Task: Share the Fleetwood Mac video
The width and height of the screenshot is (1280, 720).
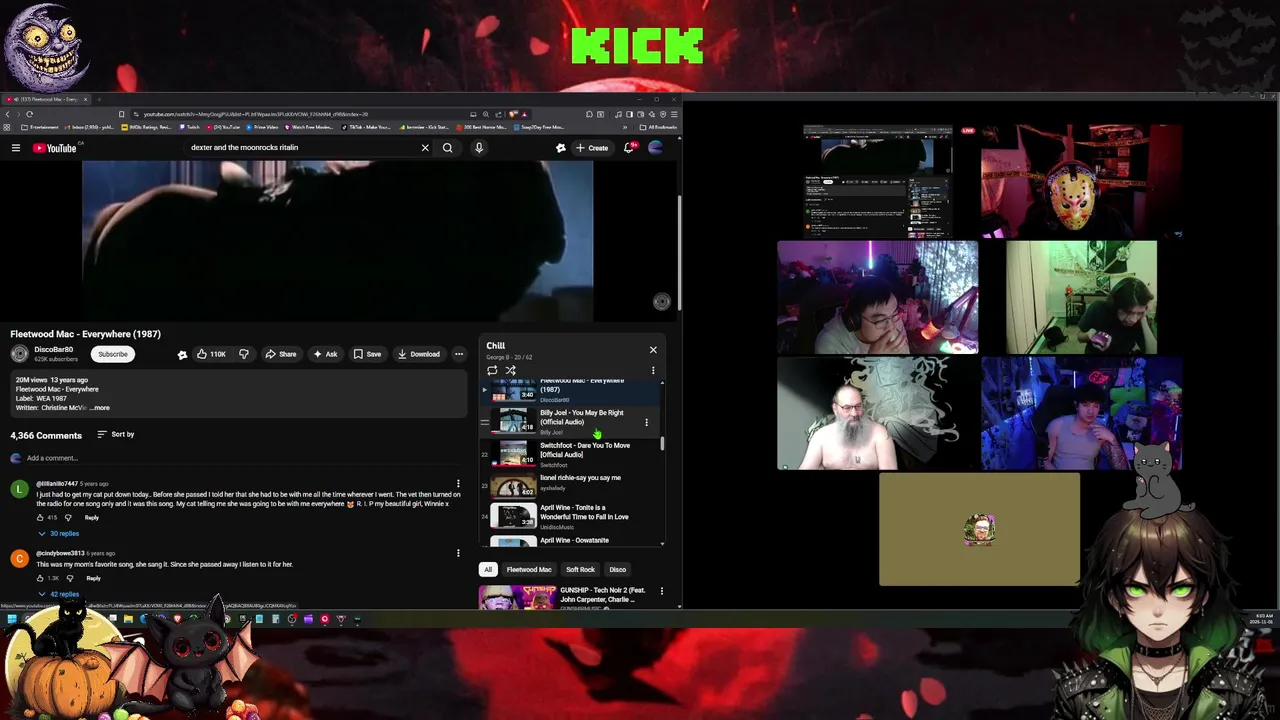Action: 280,354
